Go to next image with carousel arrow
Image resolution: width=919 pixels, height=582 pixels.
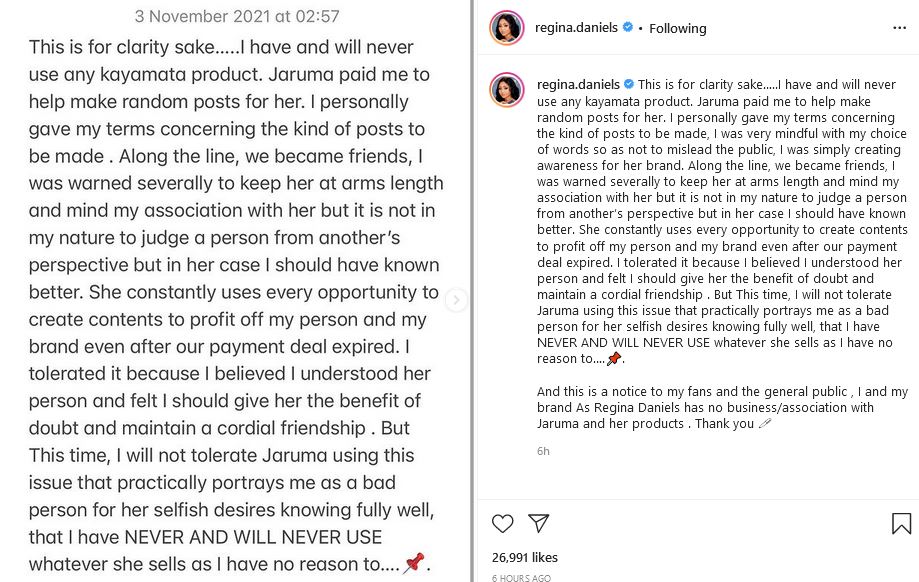(456, 300)
